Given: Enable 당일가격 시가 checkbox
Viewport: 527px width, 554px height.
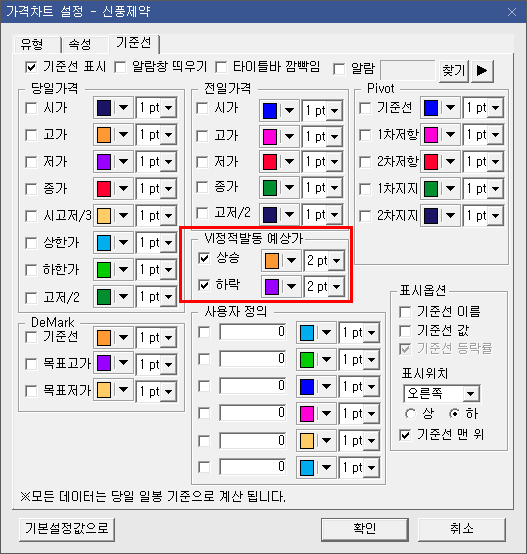Looking at the screenshot, I should tap(31, 108).
